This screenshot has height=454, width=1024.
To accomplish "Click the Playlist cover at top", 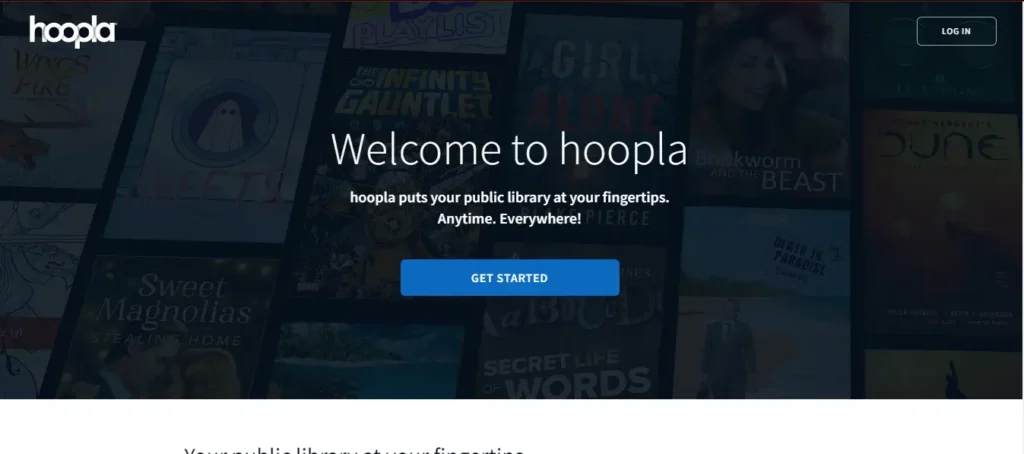I will 428,26.
